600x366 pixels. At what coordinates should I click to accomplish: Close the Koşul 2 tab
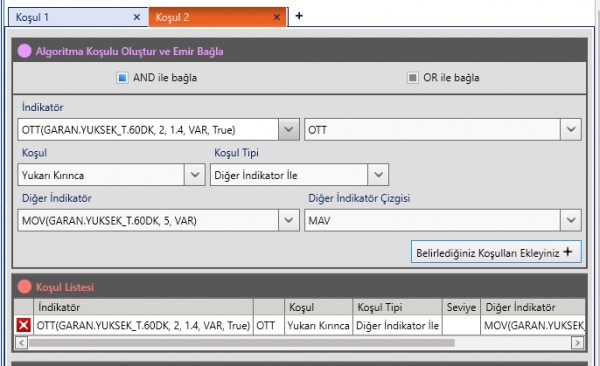[x=277, y=17]
